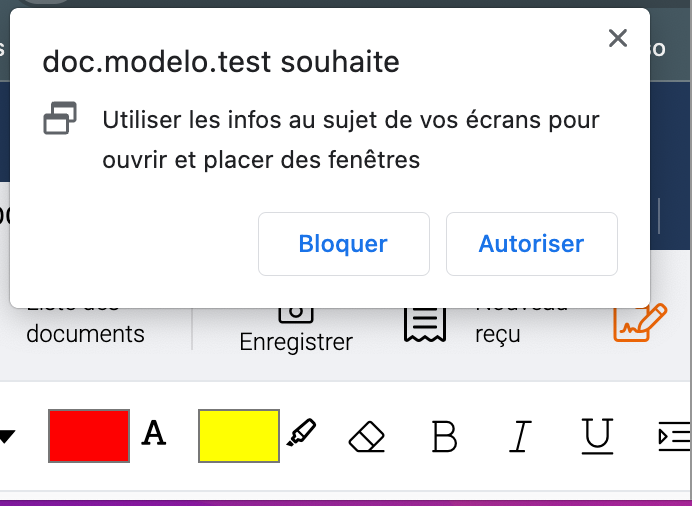Viewport: 692px width, 506px height.
Task: Open the red text color swatch
Action: click(x=89, y=435)
